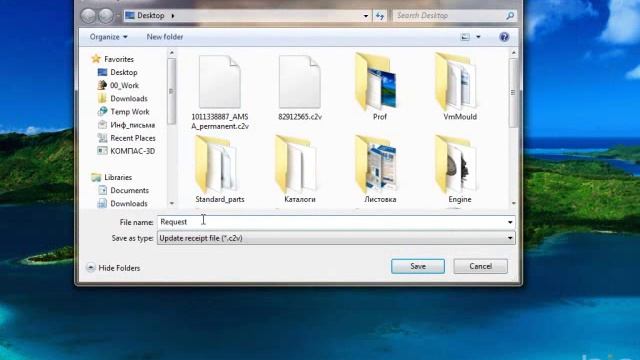Click the Libraries label
640x360 pixels.
pyautogui.click(x=118, y=177)
